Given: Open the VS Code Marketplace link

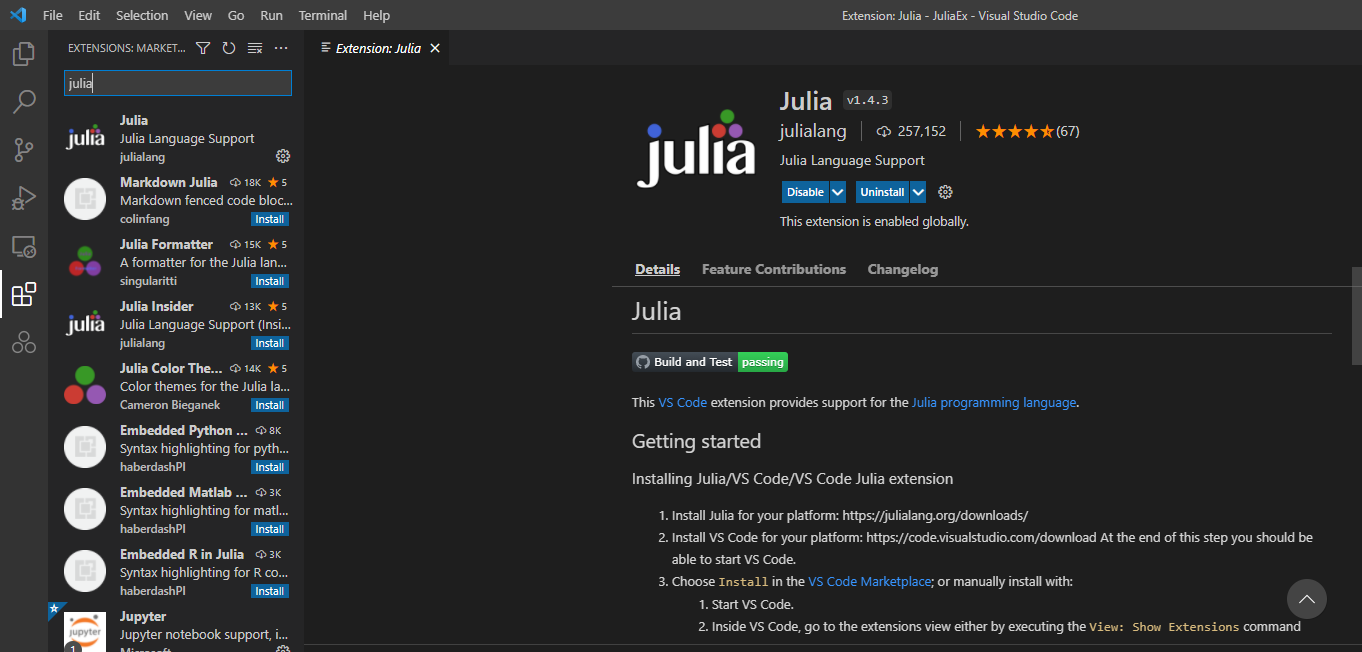Looking at the screenshot, I should (x=870, y=581).
